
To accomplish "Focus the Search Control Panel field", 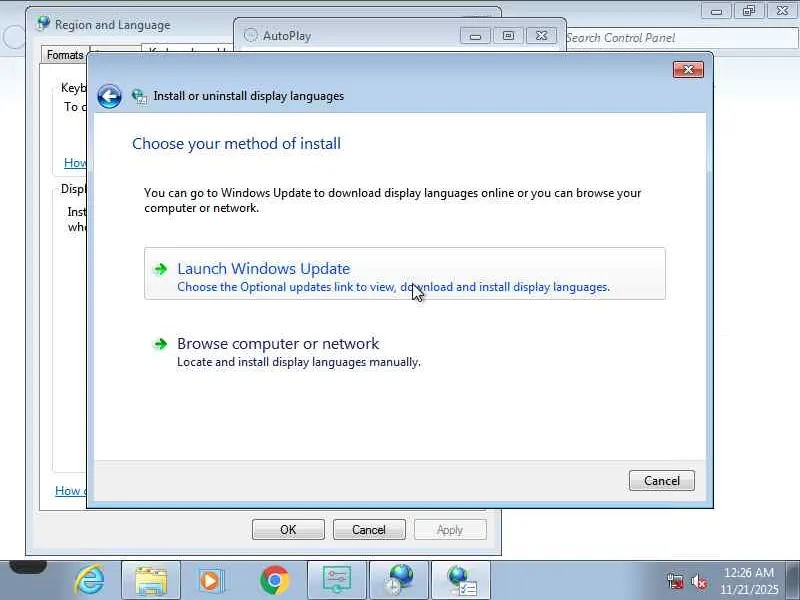I will coord(681,38).
